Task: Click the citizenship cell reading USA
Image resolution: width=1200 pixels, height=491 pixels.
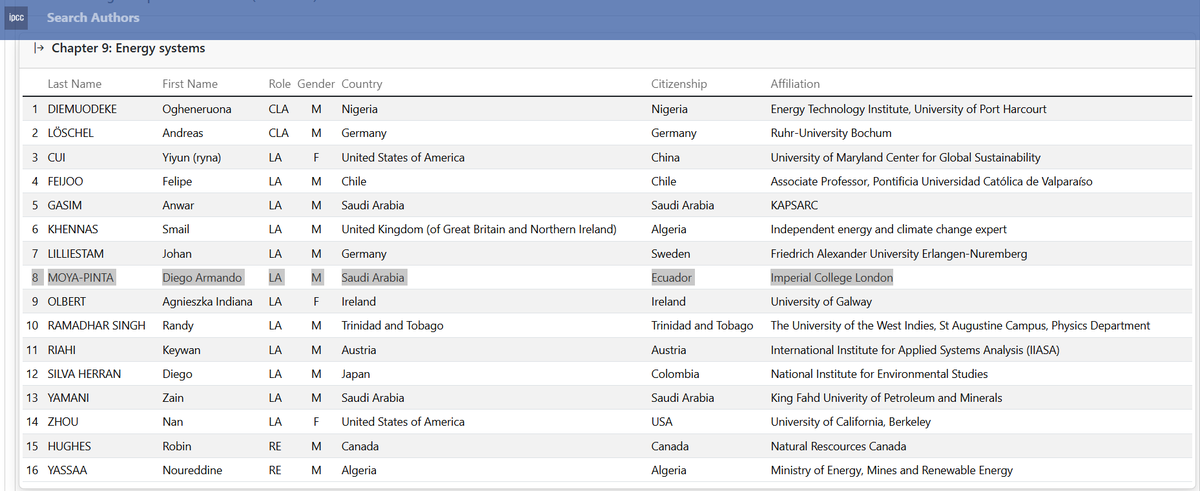Action: click(662, 422)
